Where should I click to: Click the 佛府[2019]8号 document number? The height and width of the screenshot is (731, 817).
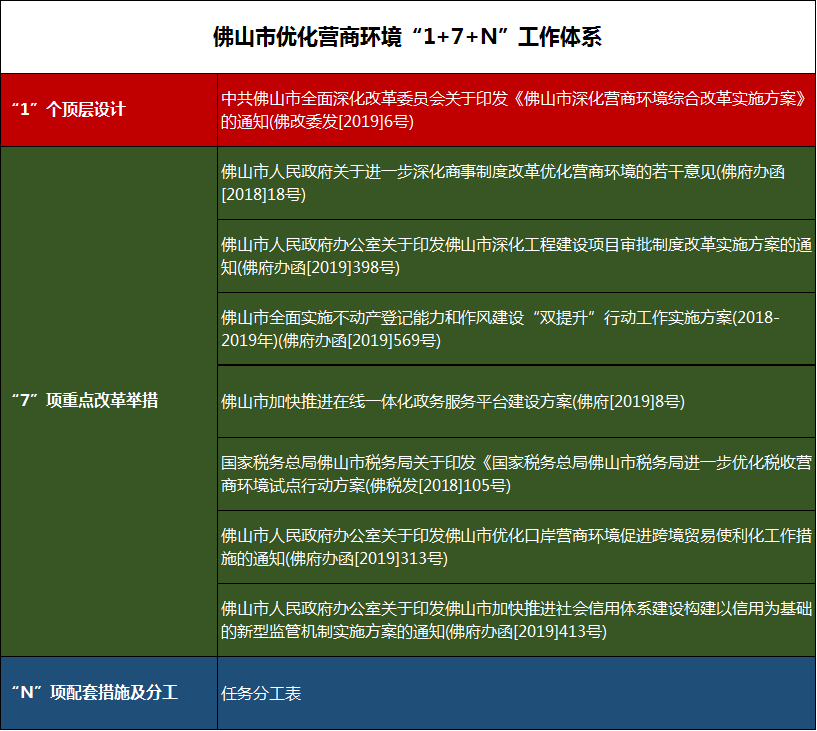pyautogui.click(x=640, y=403)
